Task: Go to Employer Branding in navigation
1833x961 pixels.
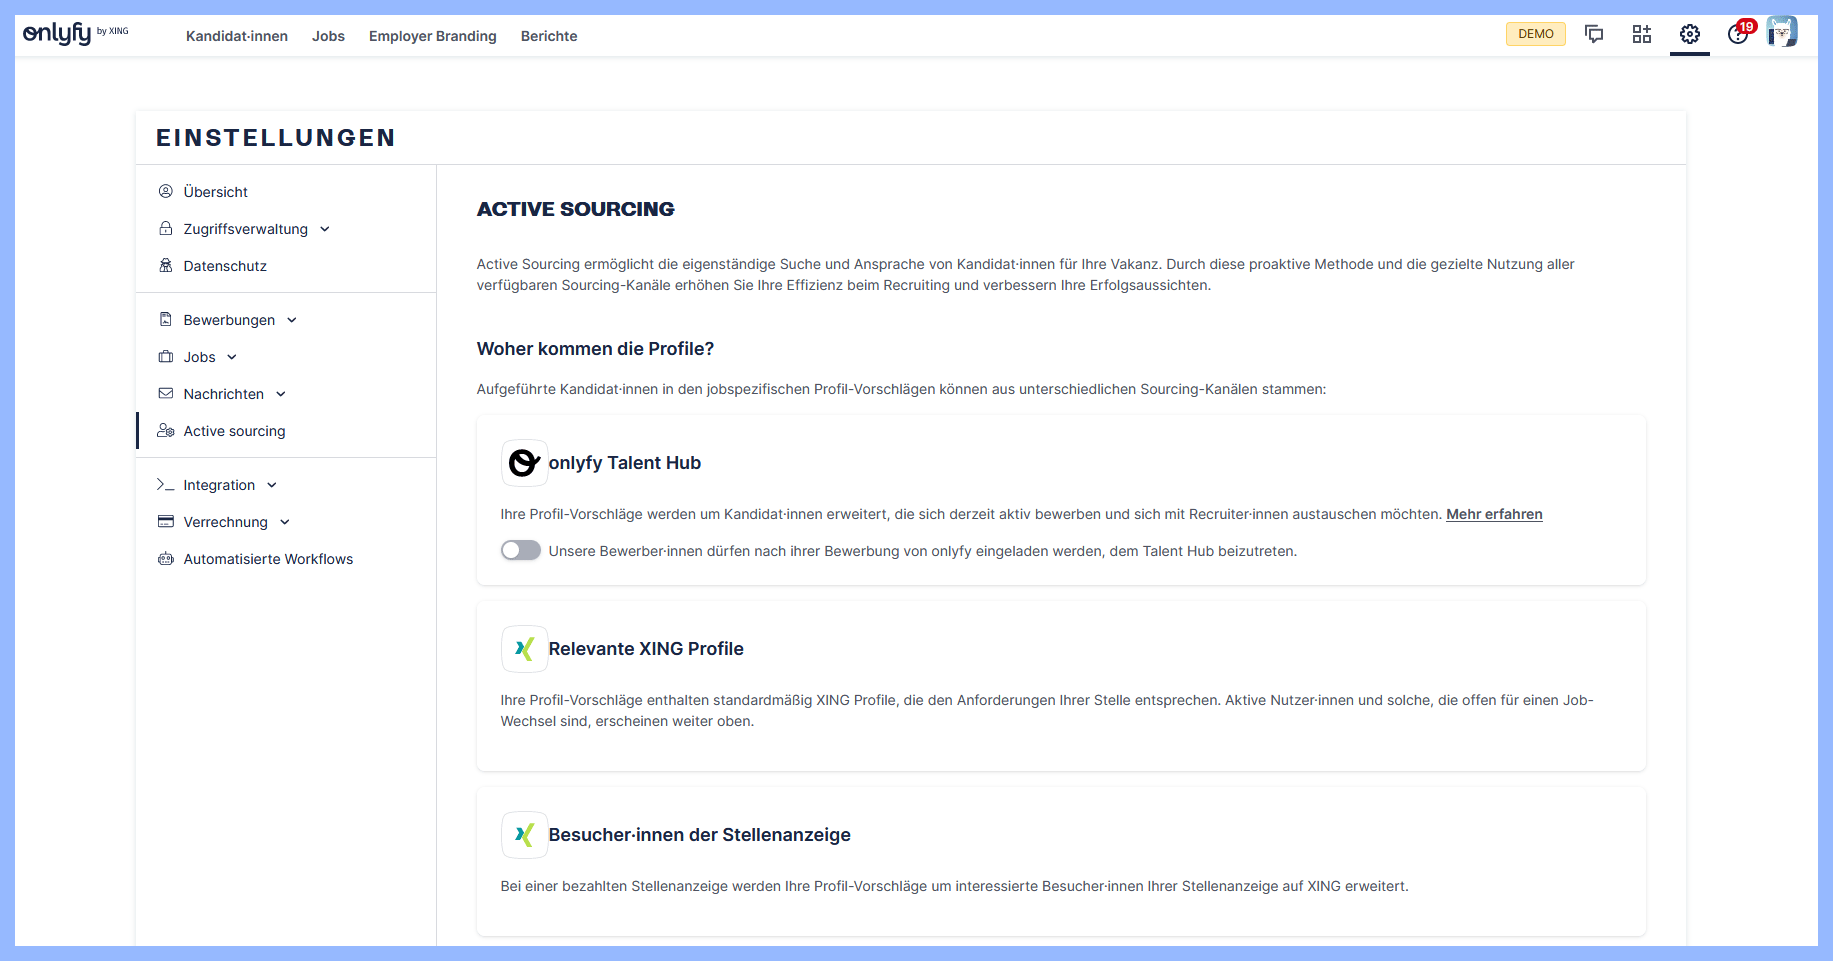Action: point(432,36)
